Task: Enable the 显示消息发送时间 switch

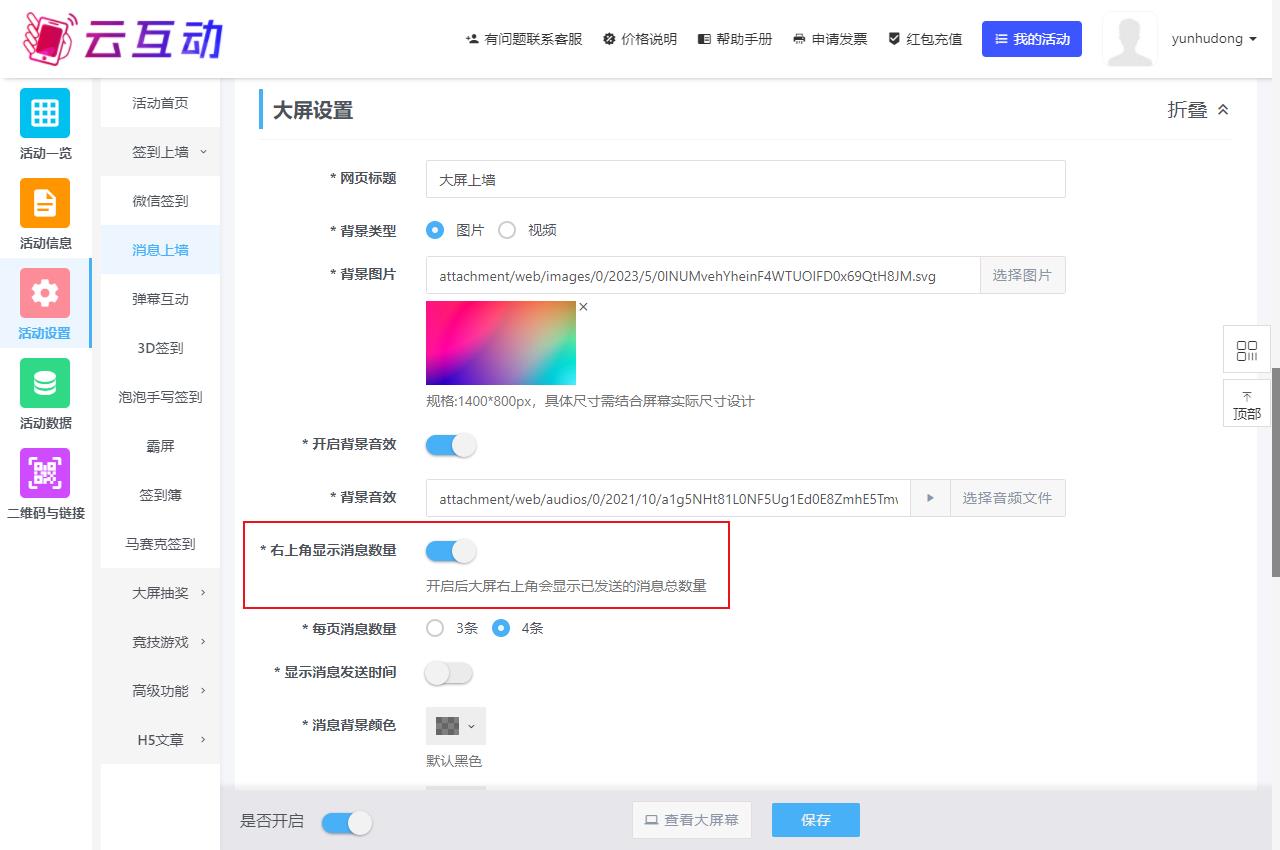Action: pyautogui.click(x=449, y=673)
